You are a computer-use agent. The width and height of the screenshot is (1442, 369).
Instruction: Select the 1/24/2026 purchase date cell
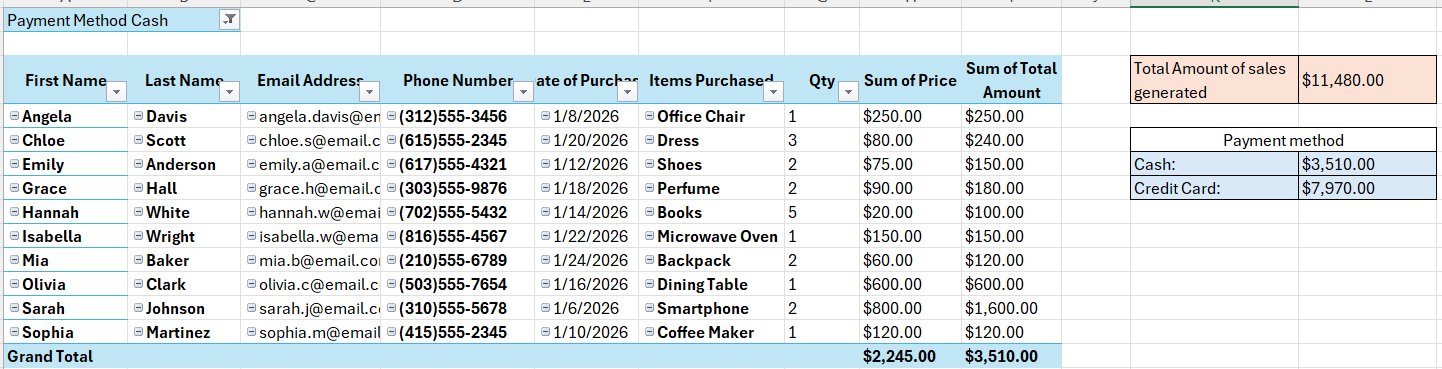point(587,260)
